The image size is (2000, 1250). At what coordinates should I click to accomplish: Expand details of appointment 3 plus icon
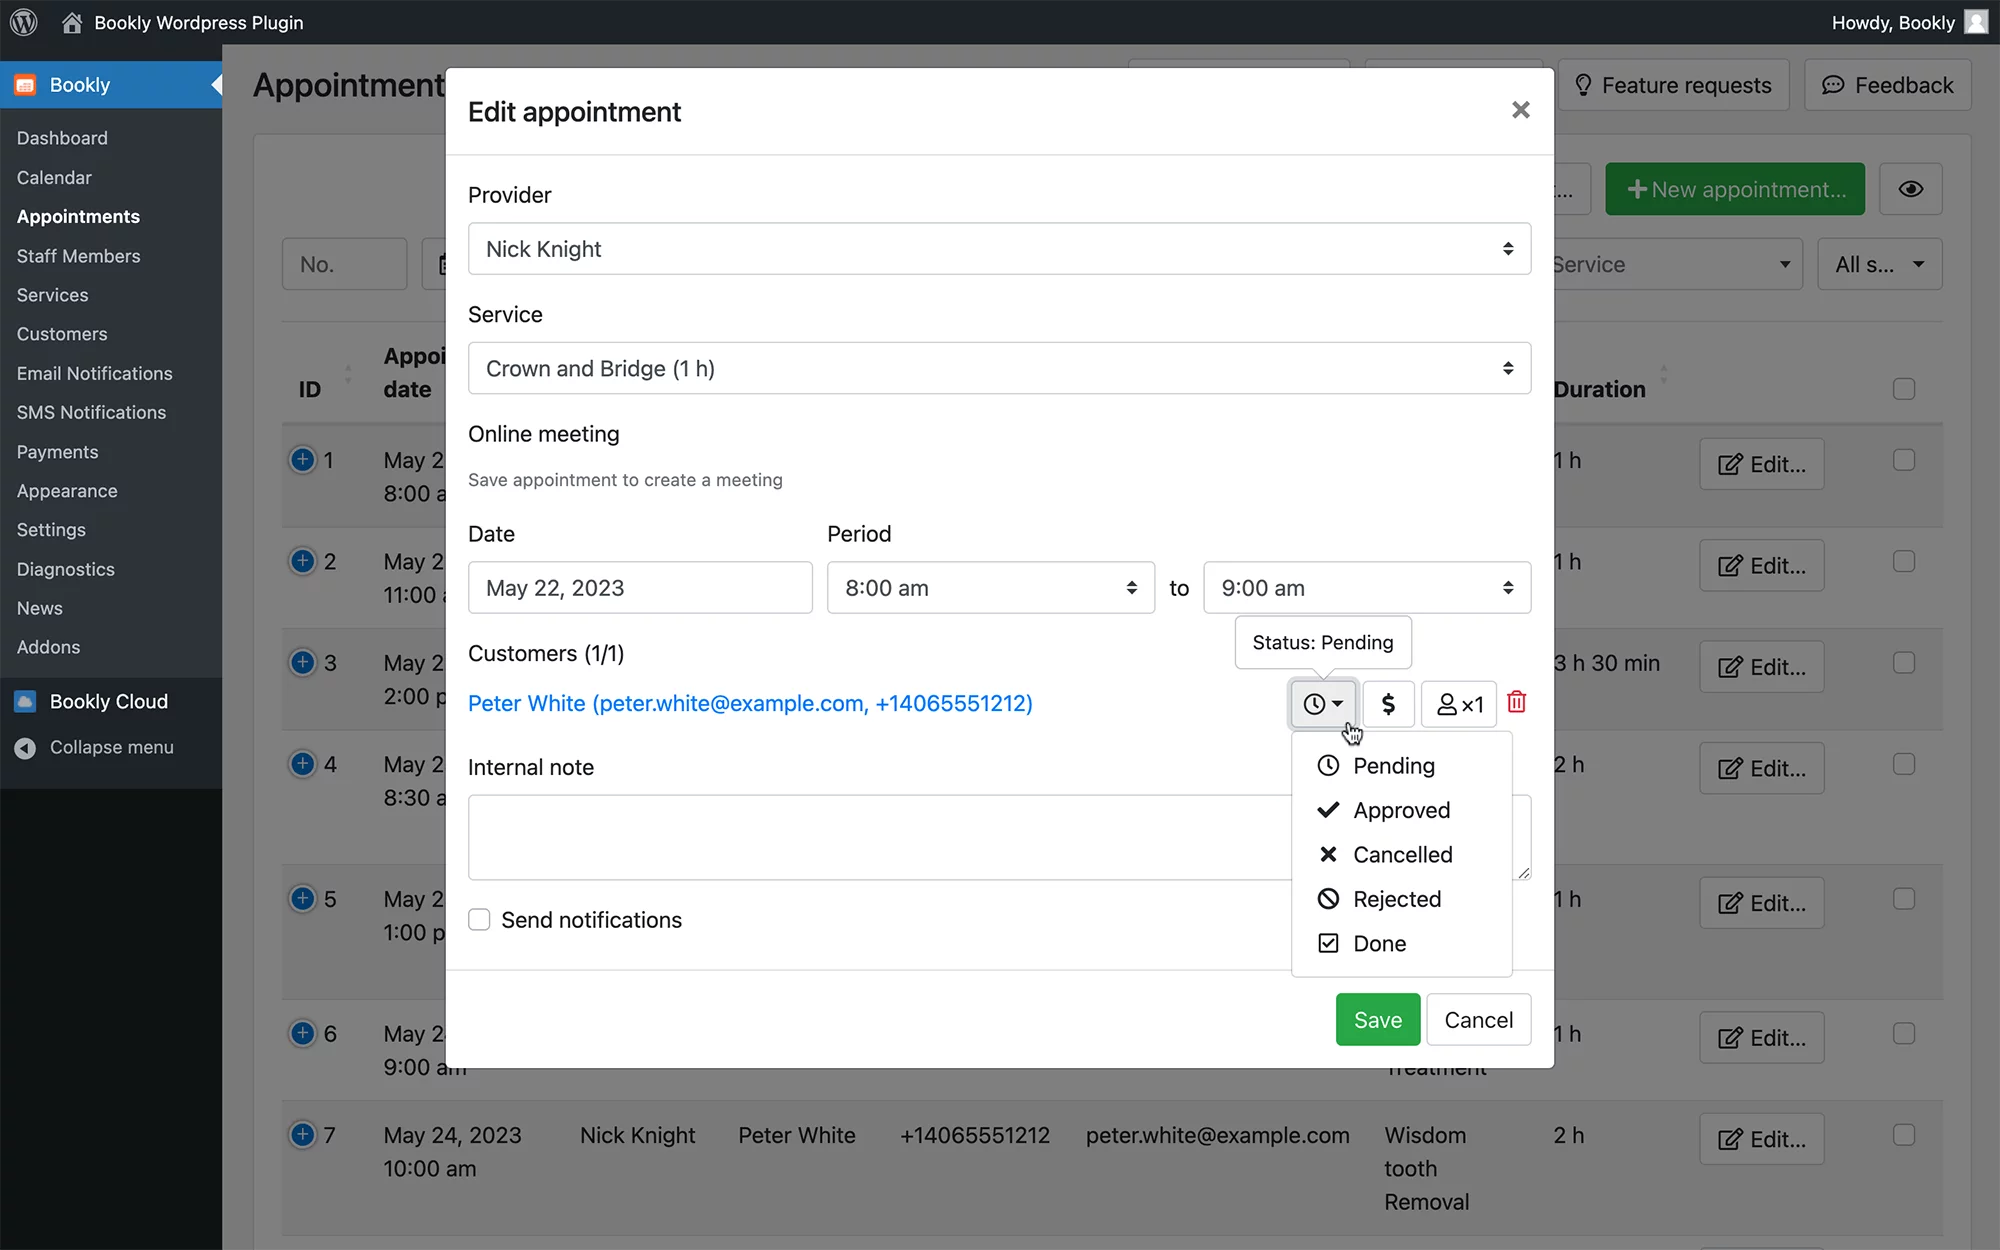pos(302,661)
